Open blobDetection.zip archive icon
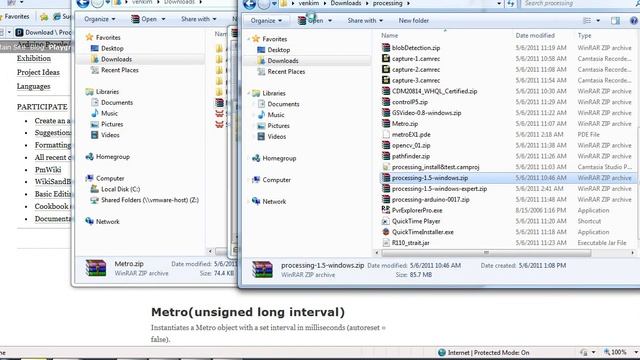The height and width of the screenshot is (360, 640). (x=386, y=47)
